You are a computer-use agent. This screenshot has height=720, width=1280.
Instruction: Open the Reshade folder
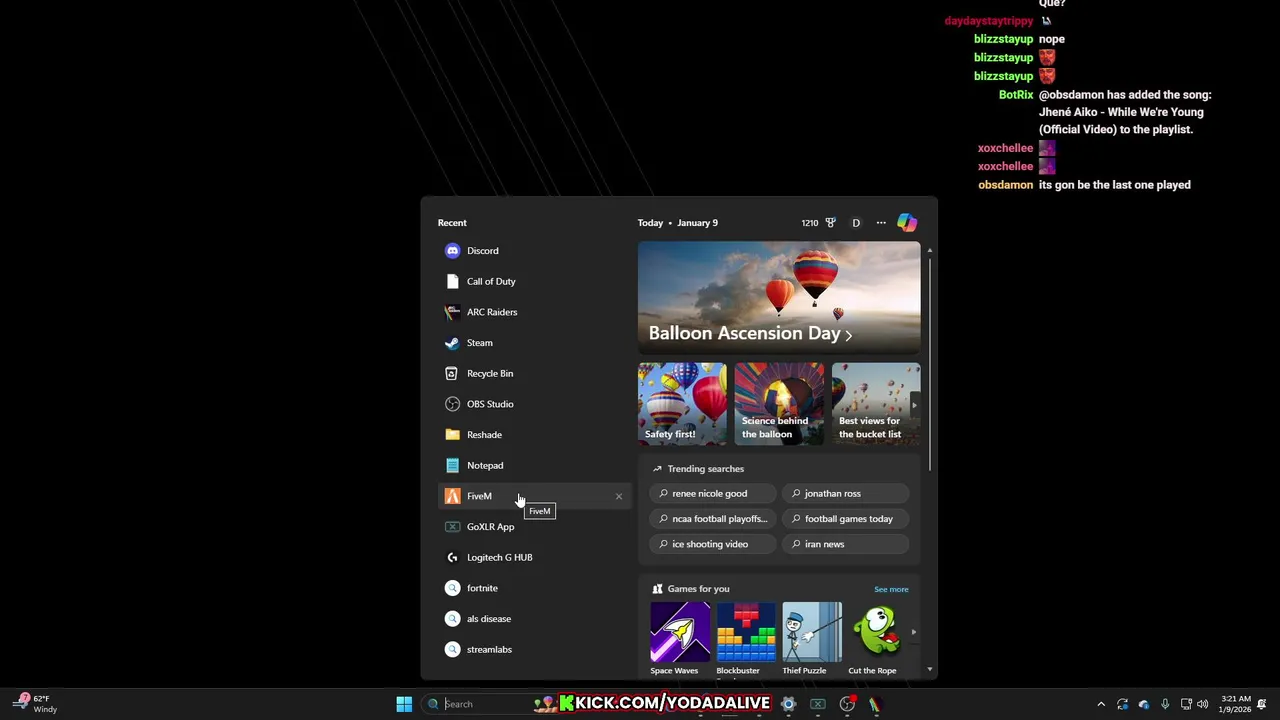coord(535,435)
